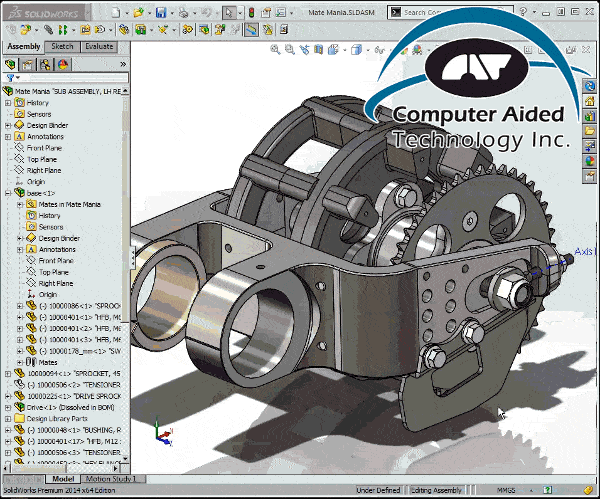
Task: Switch to the Sketch tab
Action: 62,47
